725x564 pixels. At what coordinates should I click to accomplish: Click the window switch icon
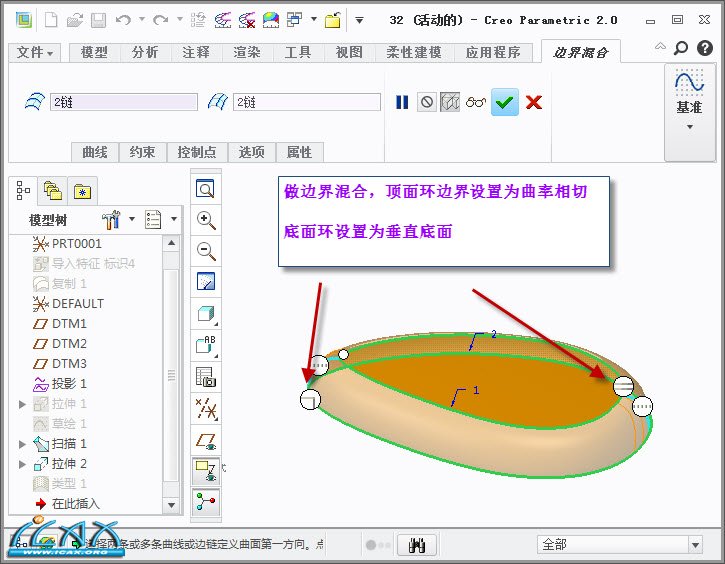point(295,19)
